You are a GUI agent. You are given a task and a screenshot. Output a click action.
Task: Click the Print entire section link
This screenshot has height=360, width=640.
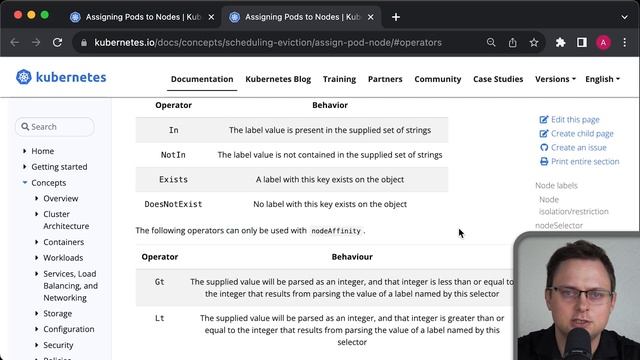coord(585,162)
